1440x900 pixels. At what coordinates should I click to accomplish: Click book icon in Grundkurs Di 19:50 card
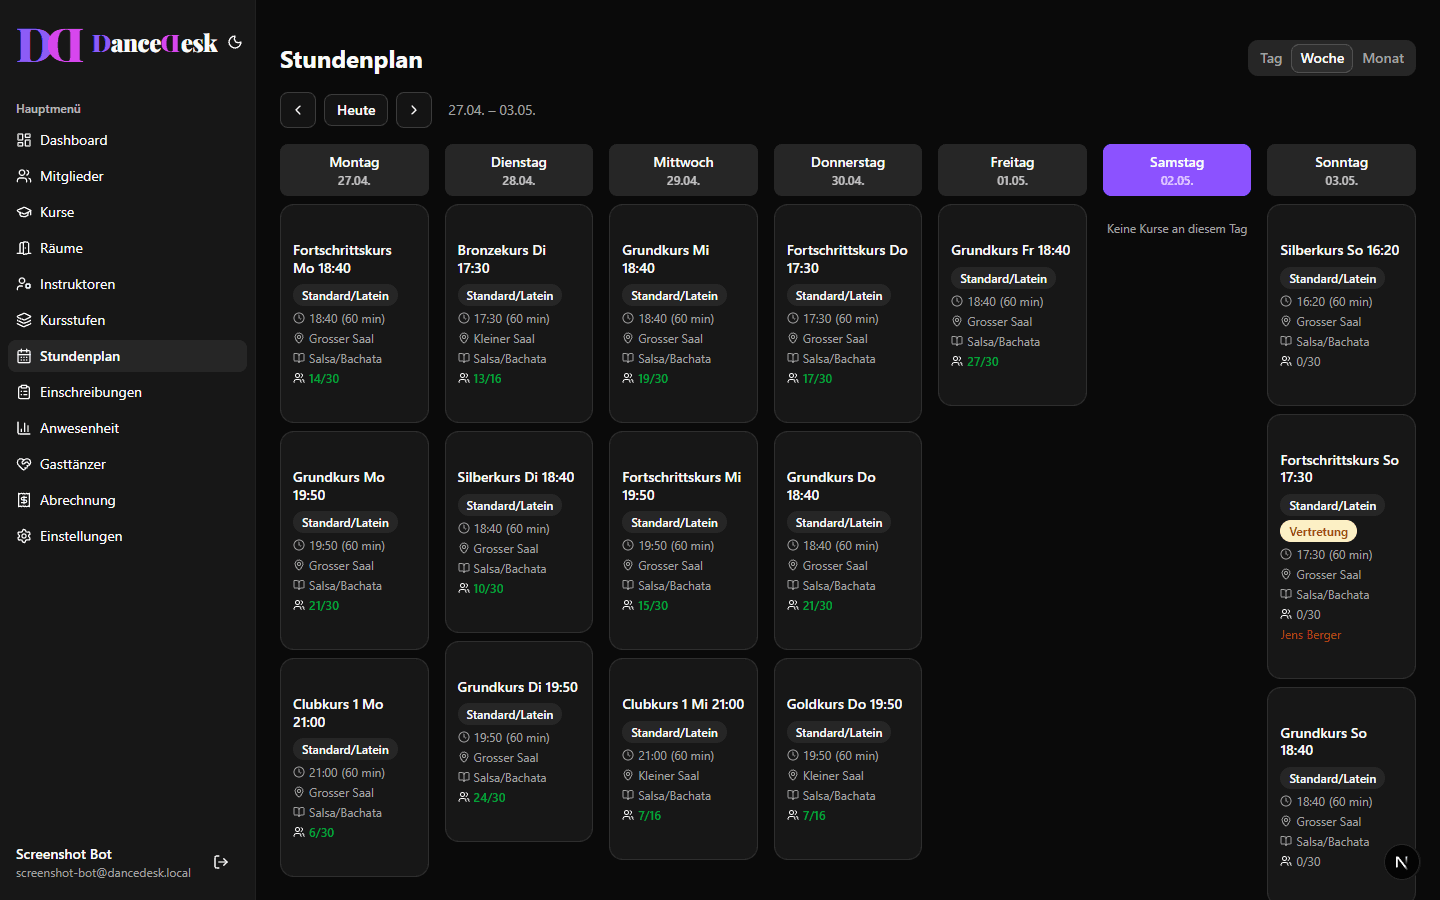[x=463, y=777]
